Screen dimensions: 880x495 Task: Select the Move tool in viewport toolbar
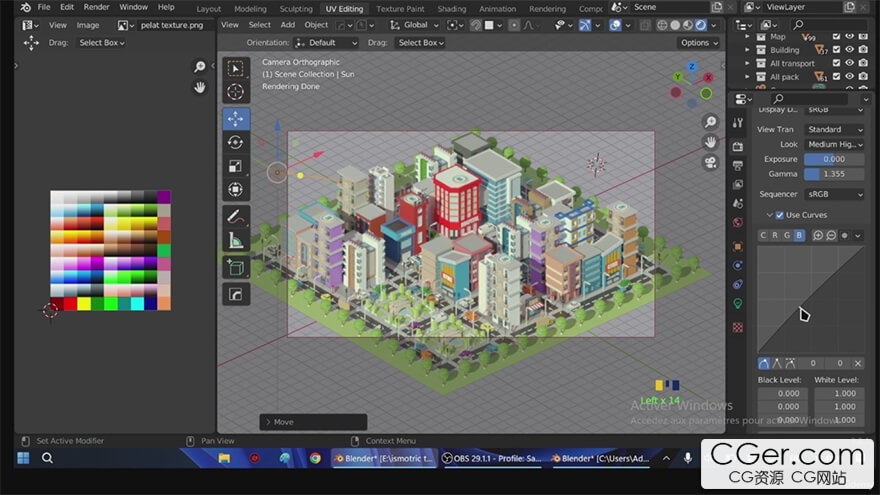(x=235, y=118)
